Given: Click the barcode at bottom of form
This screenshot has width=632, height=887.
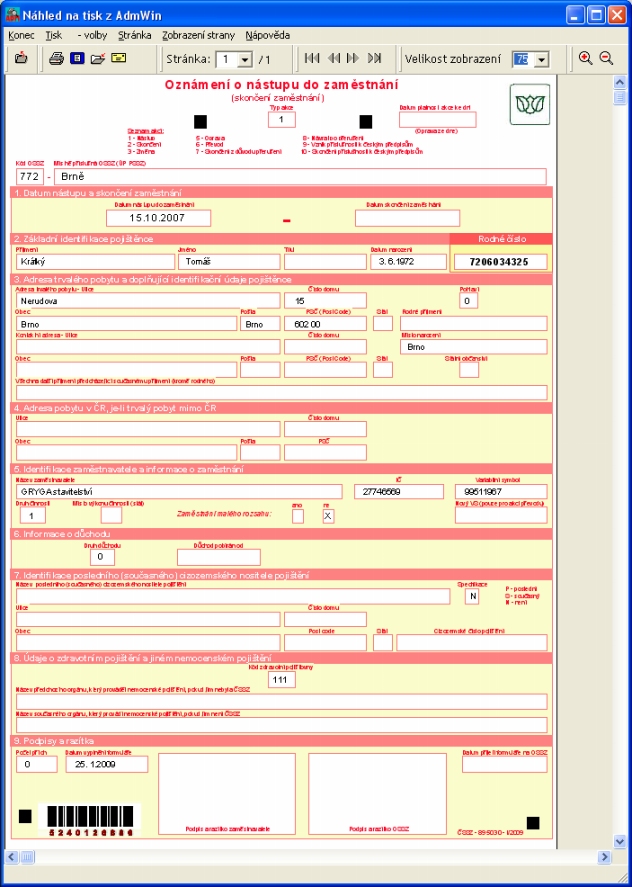Looking at the screenshot, I should [x=89, y=819].
